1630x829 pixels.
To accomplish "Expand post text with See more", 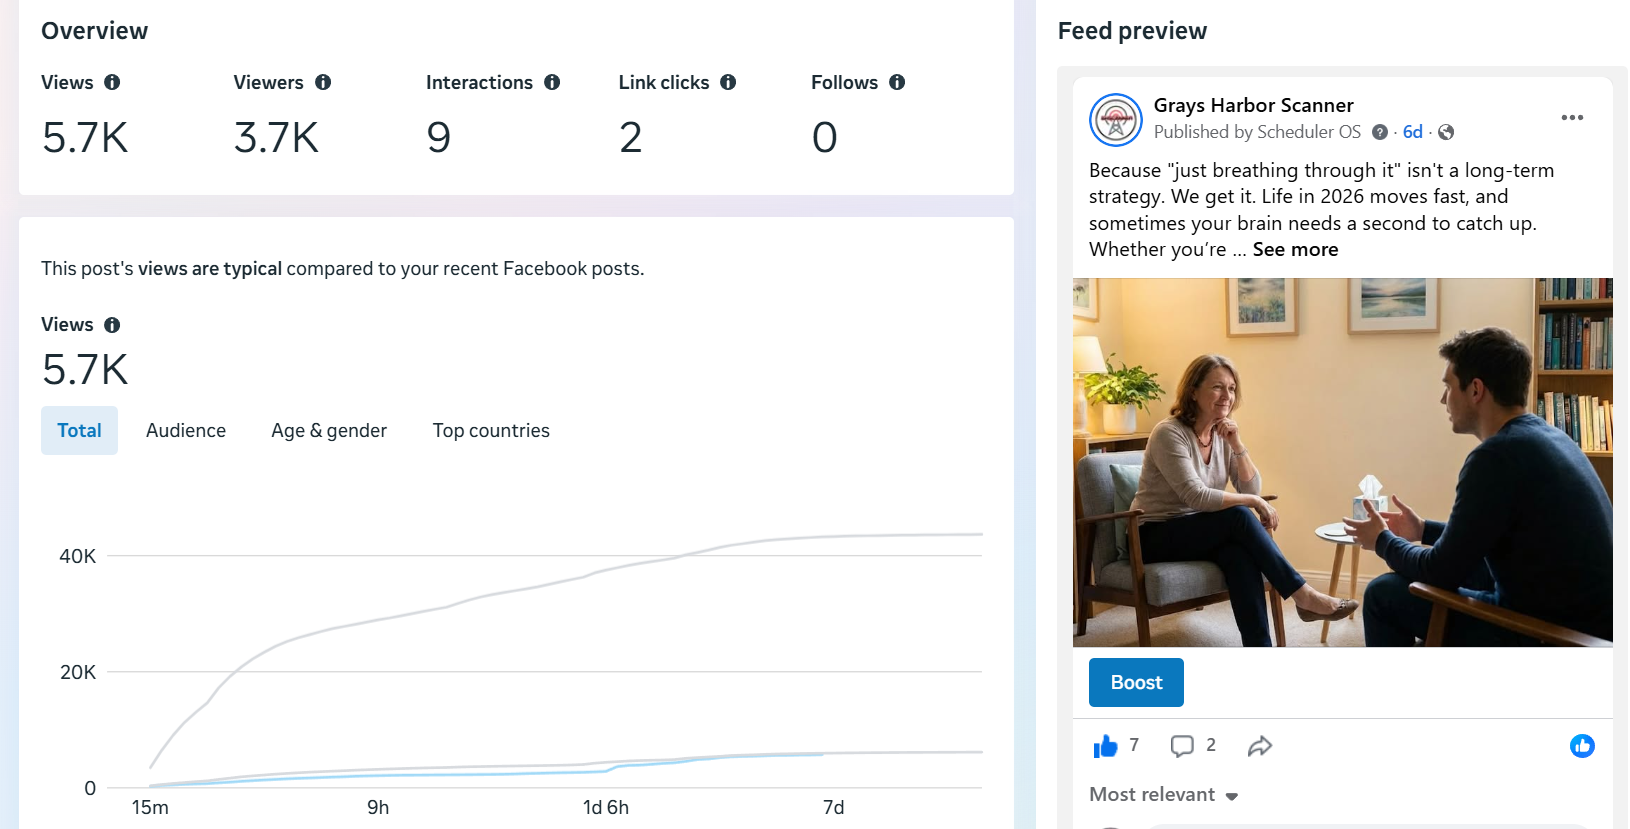I will (x=1295, y=250).
